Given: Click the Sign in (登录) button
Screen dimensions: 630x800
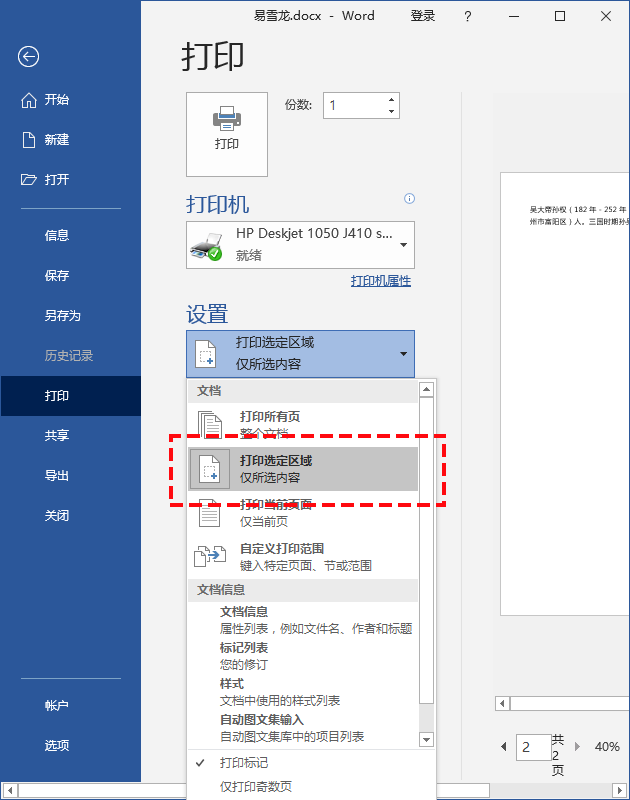Looking at the screenshot, I should point(423,16).
